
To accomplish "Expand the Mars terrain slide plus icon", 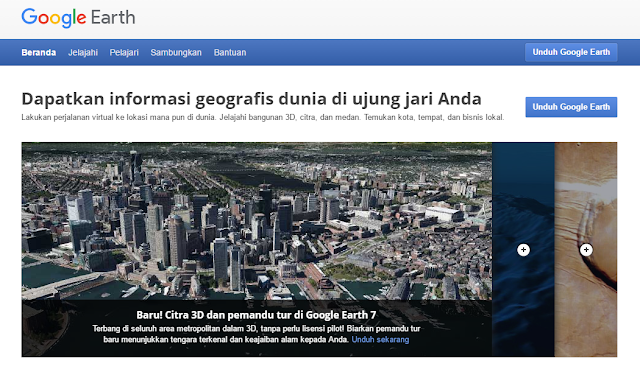I will (x=586, y=249).
